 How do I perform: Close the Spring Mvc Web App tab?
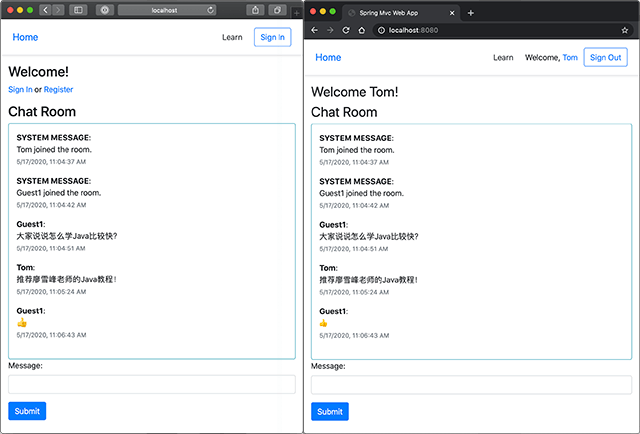[x=453, y=12]
